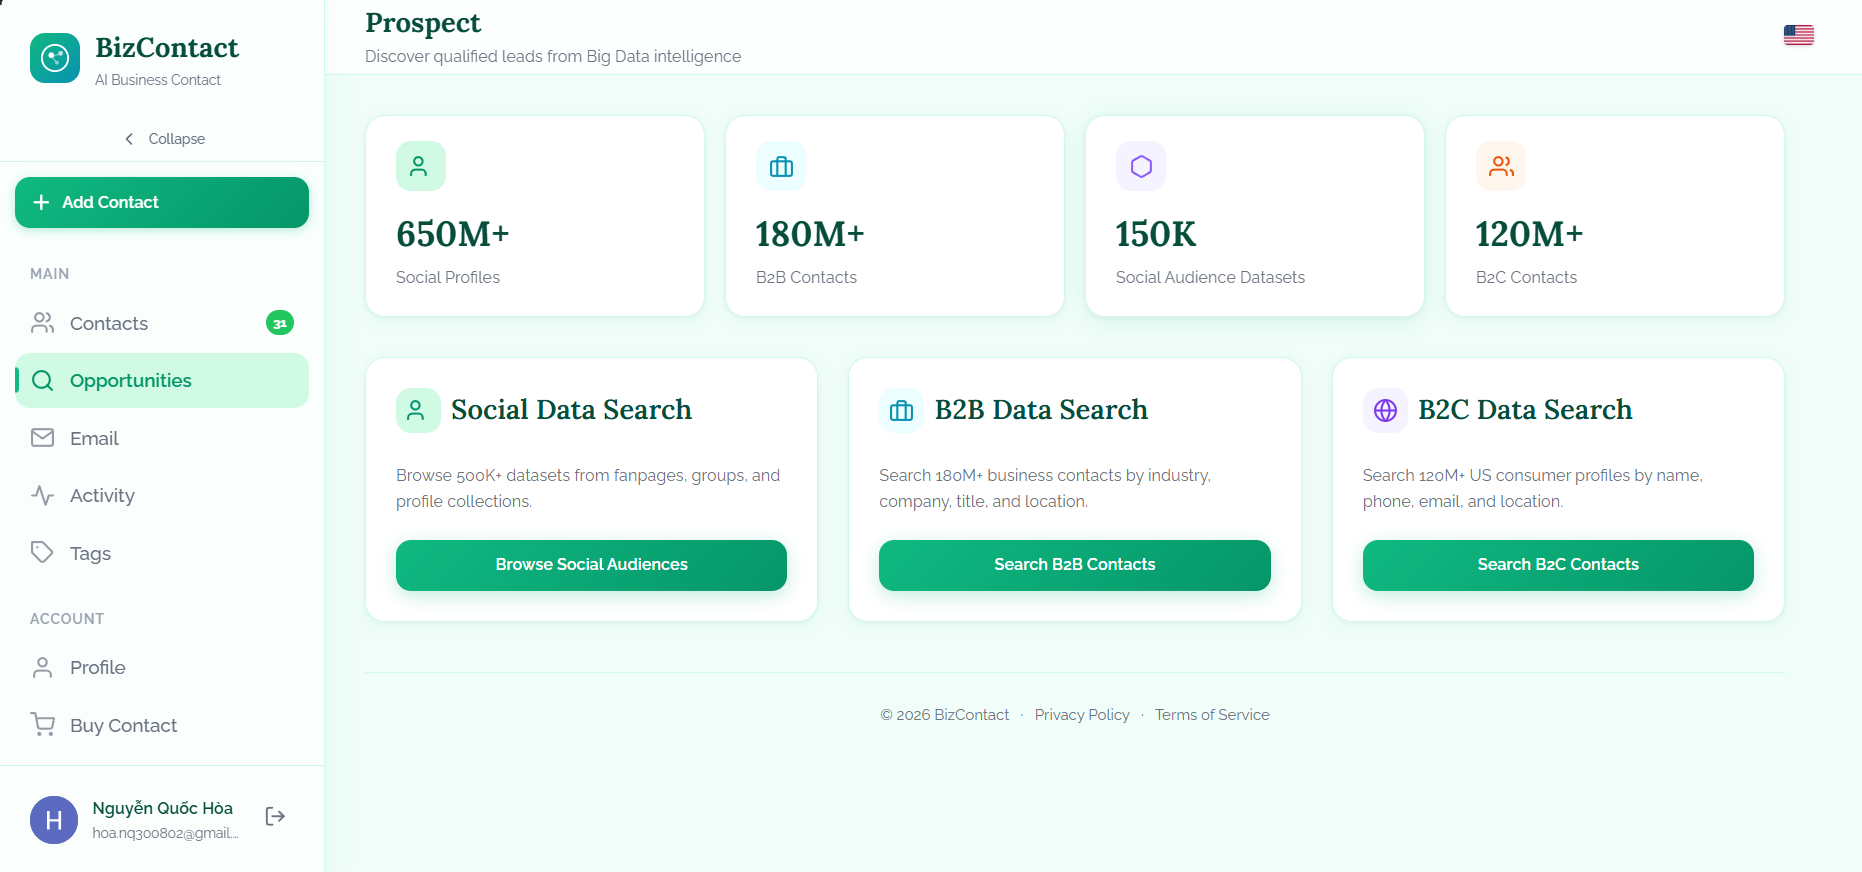Open language selector US flag
Screen dimensions: 1862x872
pyautogui.click(x=1799, y=35)
